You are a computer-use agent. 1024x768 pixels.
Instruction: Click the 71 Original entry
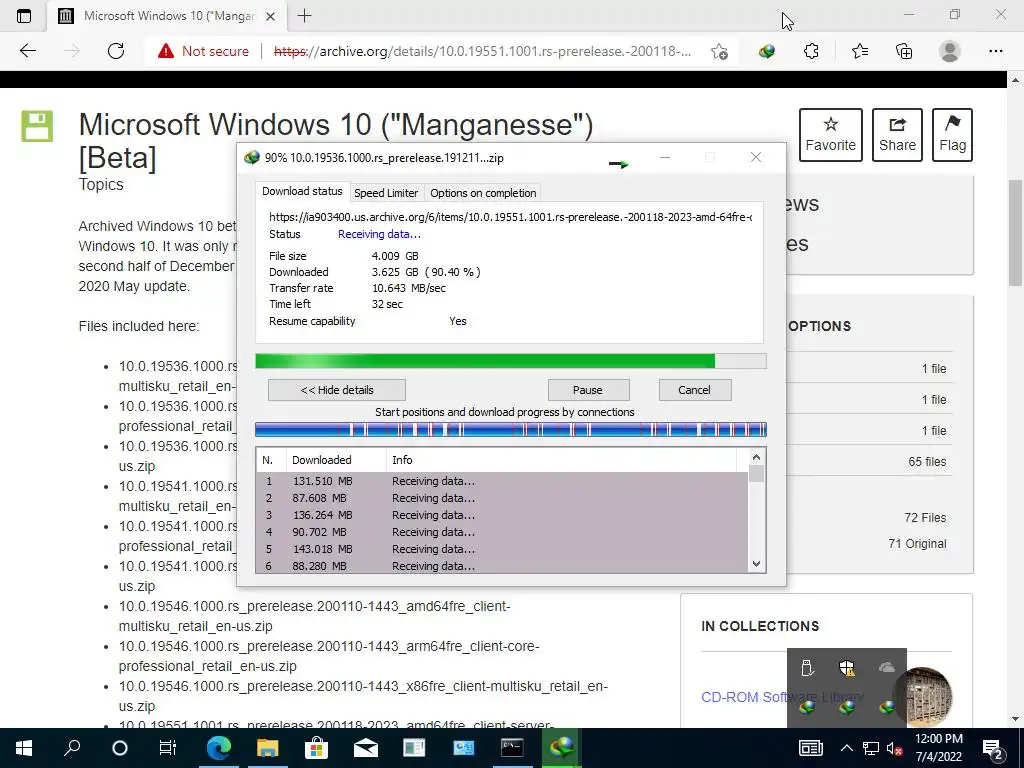917,544
